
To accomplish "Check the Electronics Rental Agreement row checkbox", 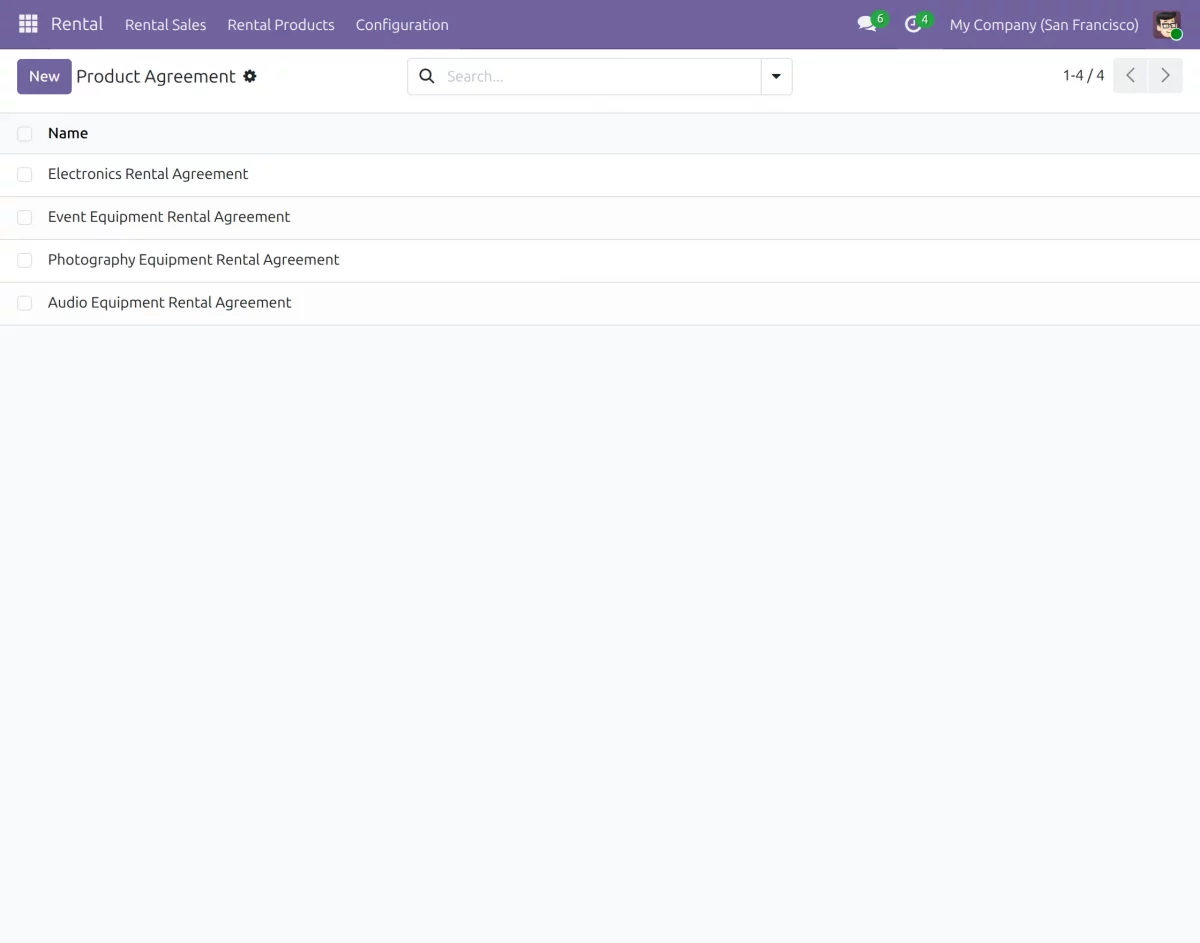I will [25, 174].
